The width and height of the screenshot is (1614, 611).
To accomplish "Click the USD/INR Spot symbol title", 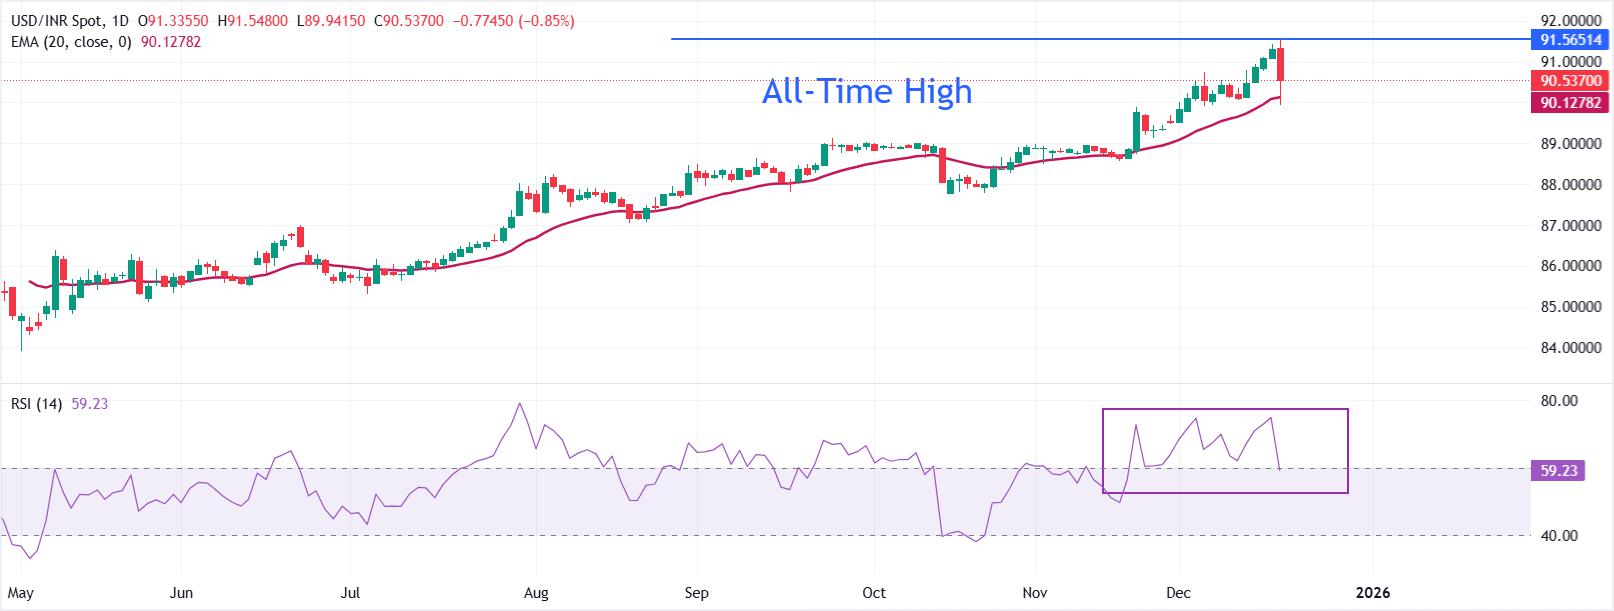I will click(53, 21).
